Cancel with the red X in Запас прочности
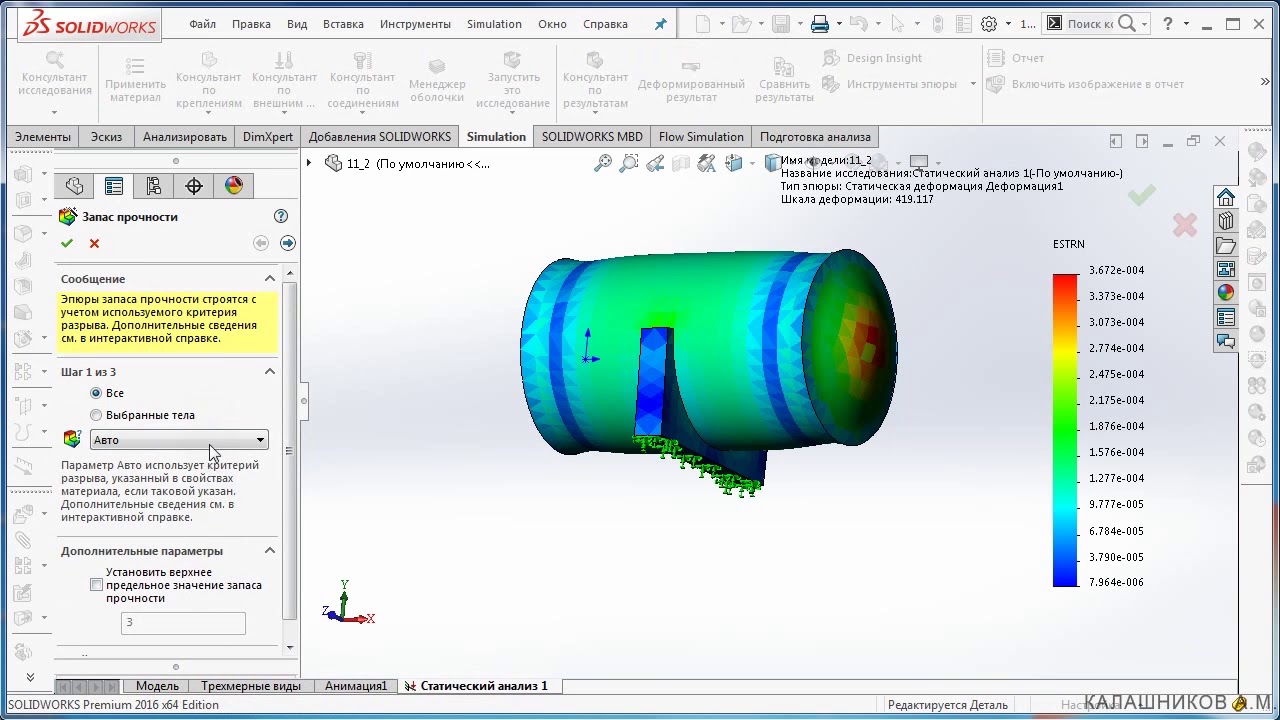This screenshot has height=720, width=1280. 94,243
